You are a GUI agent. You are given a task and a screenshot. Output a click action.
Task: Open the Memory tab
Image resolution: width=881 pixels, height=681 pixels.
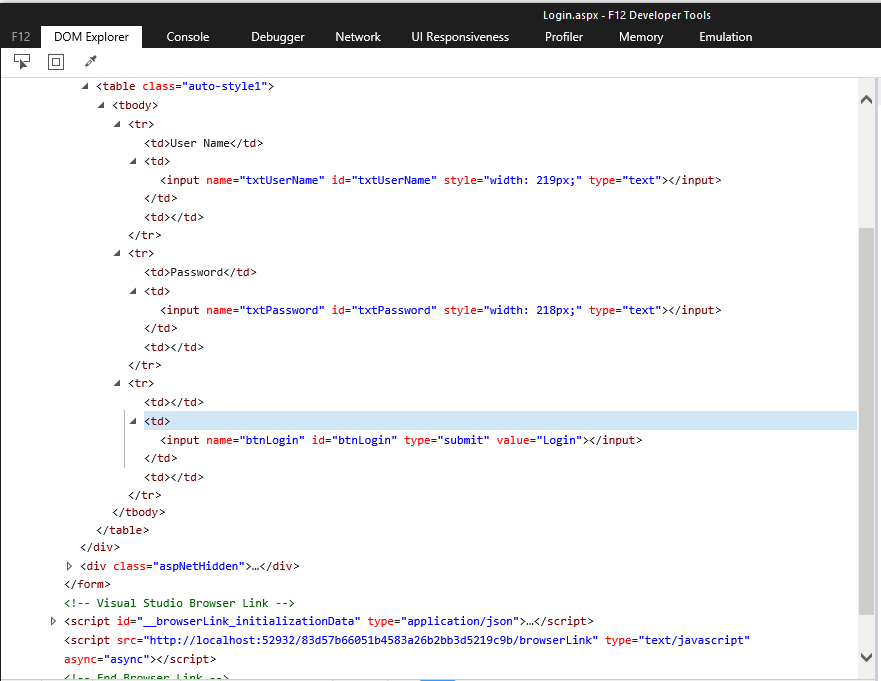[641, 37]
